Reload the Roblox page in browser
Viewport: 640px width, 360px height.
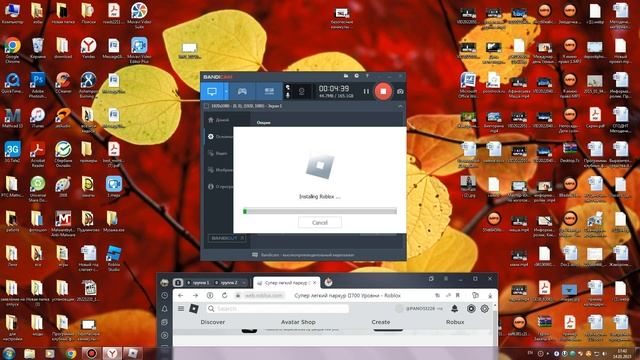pyautogui.click(x=224, y=295)
